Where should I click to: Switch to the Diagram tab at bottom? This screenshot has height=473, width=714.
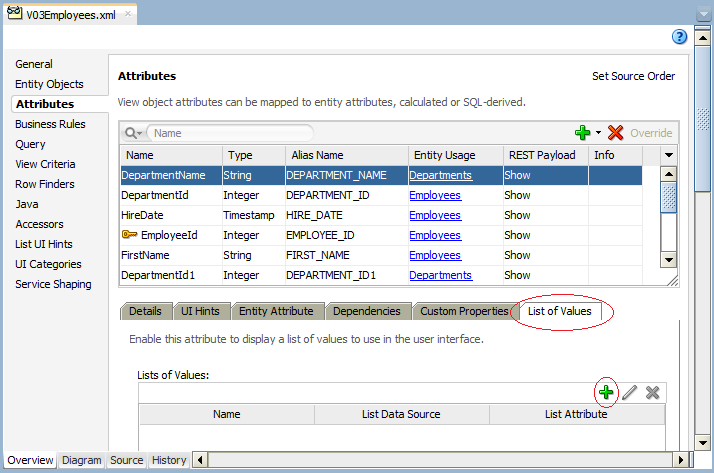pos(82,460)
